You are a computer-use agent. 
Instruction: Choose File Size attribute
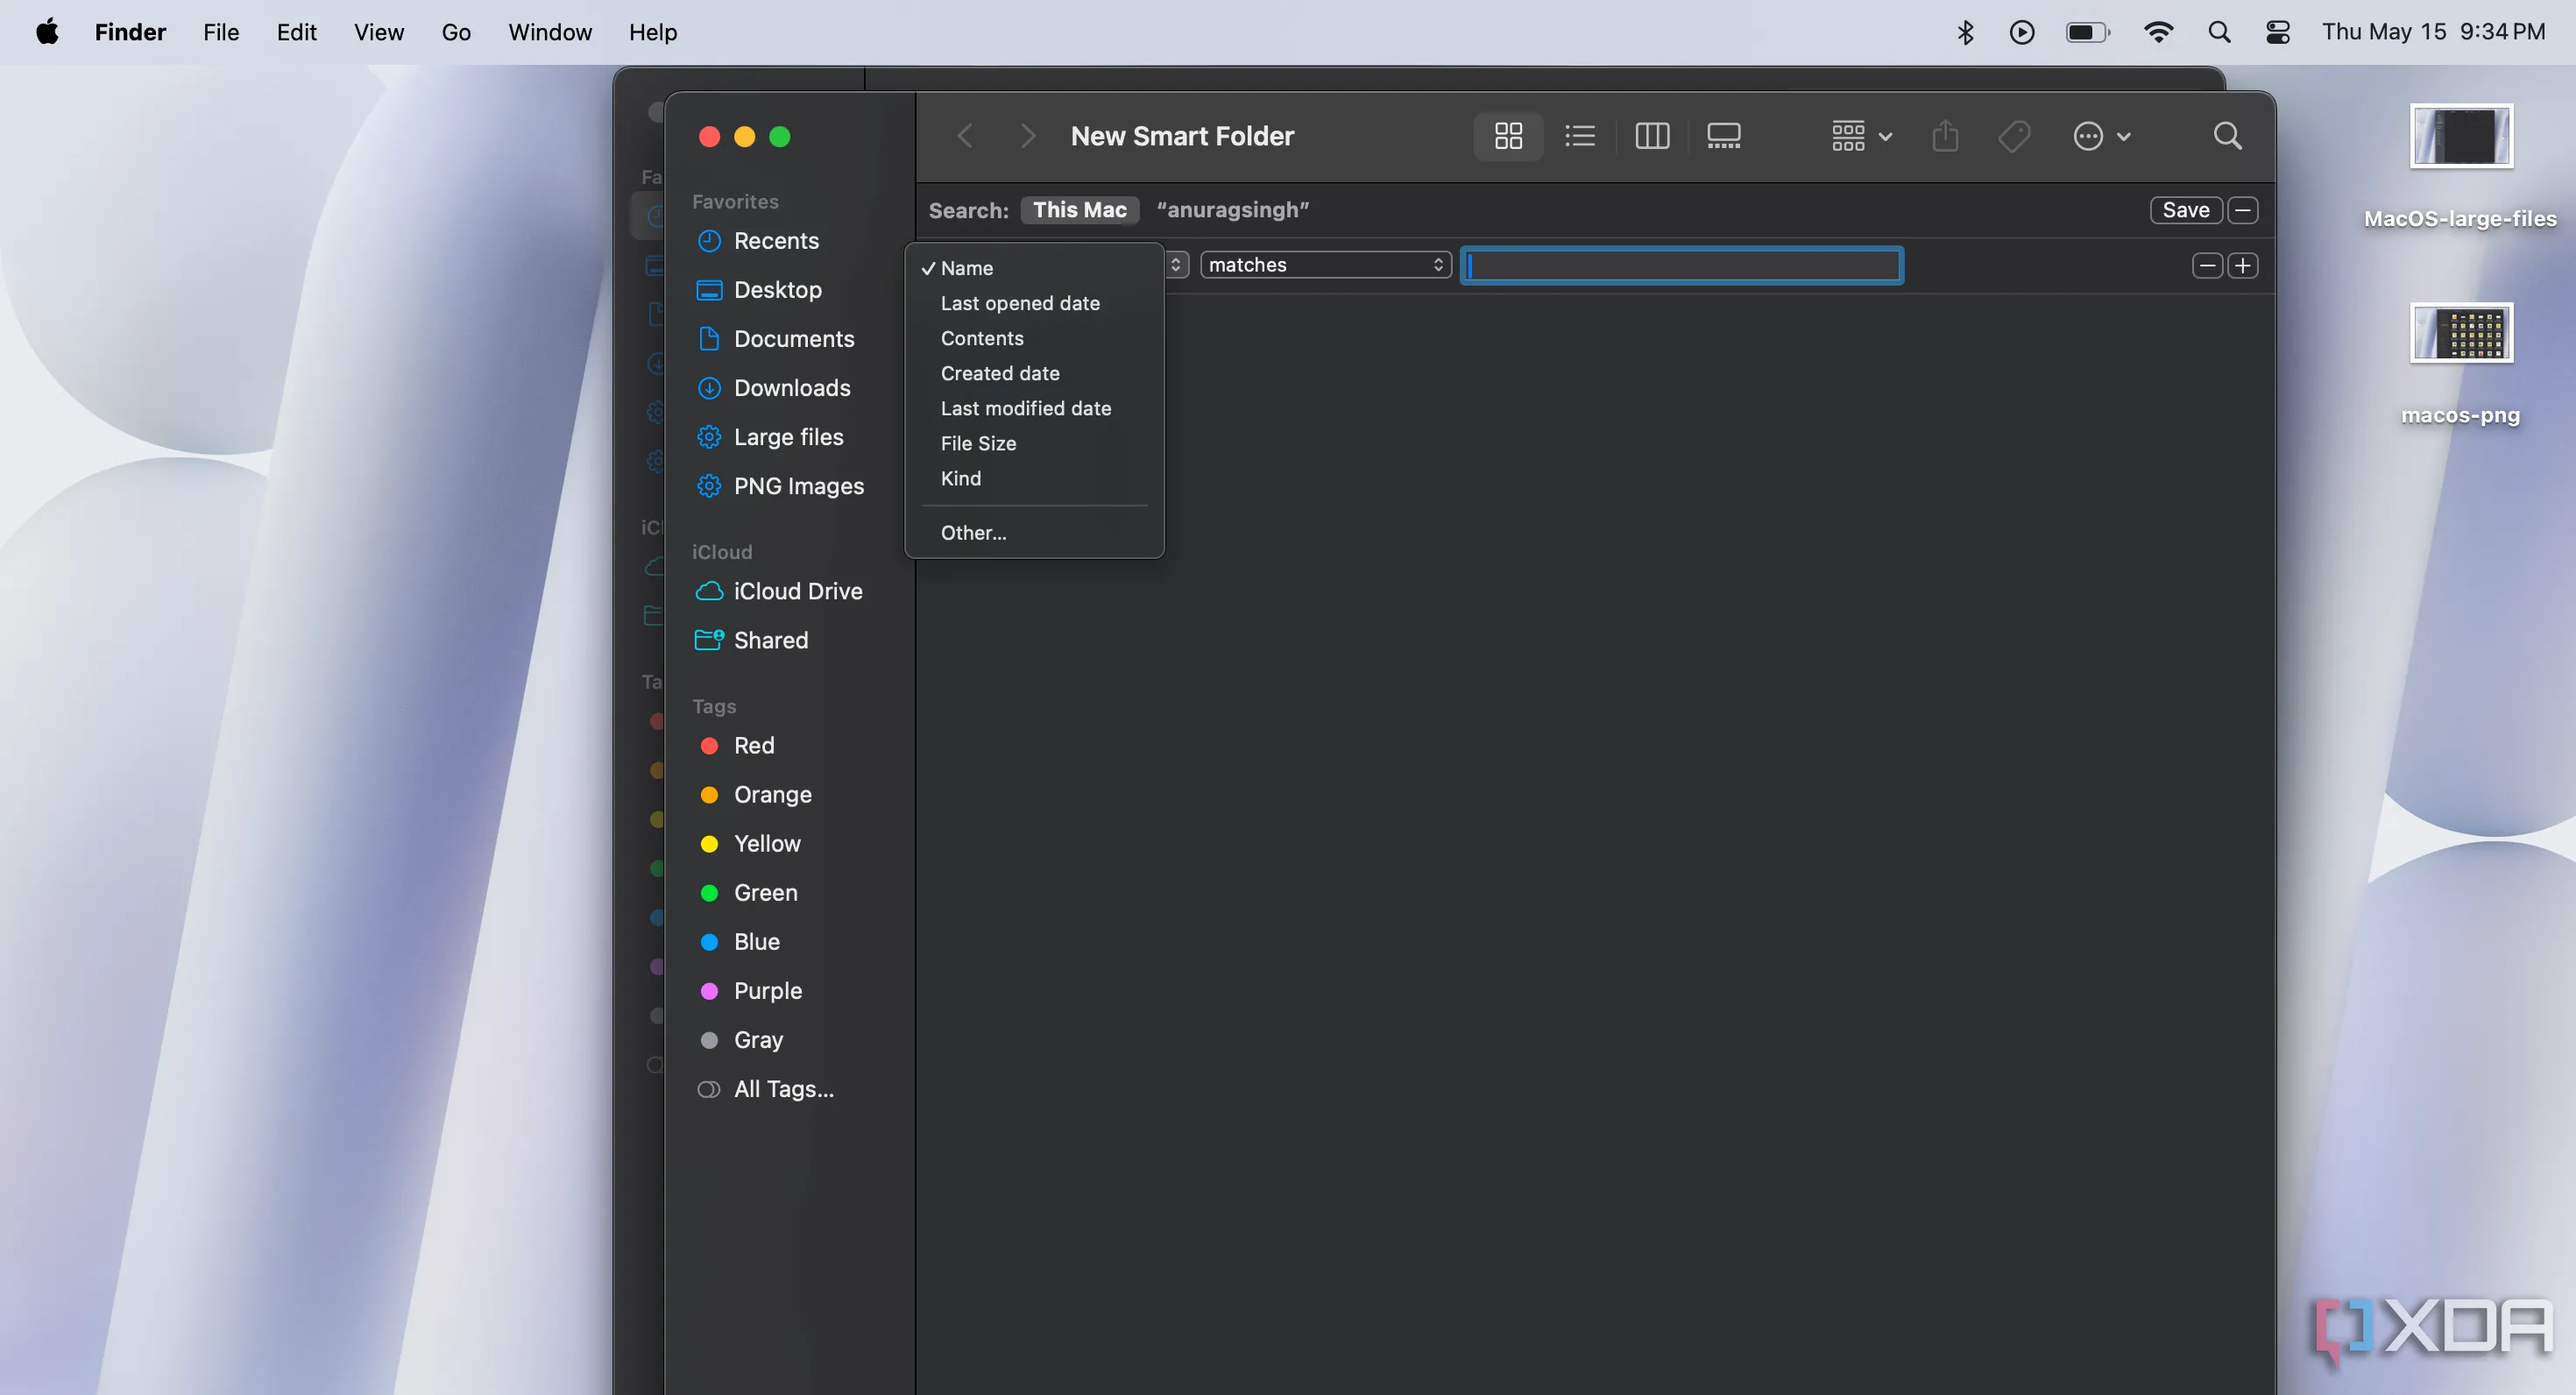click(1034, 443)
